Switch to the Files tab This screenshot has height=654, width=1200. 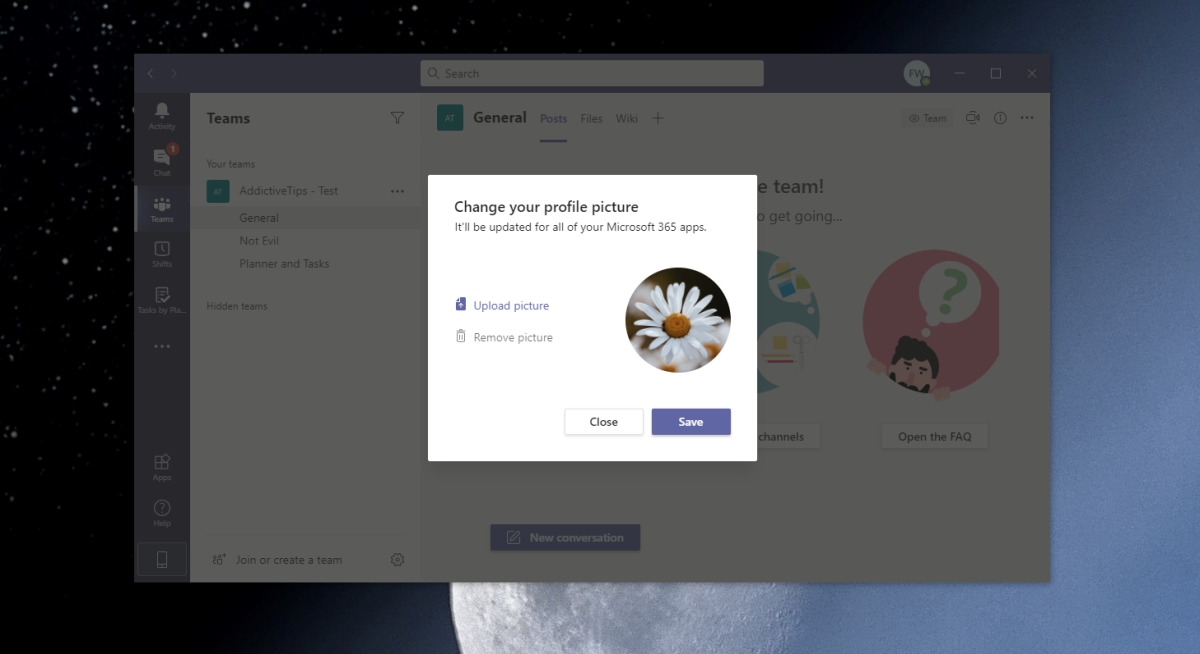tap(592, 118)
